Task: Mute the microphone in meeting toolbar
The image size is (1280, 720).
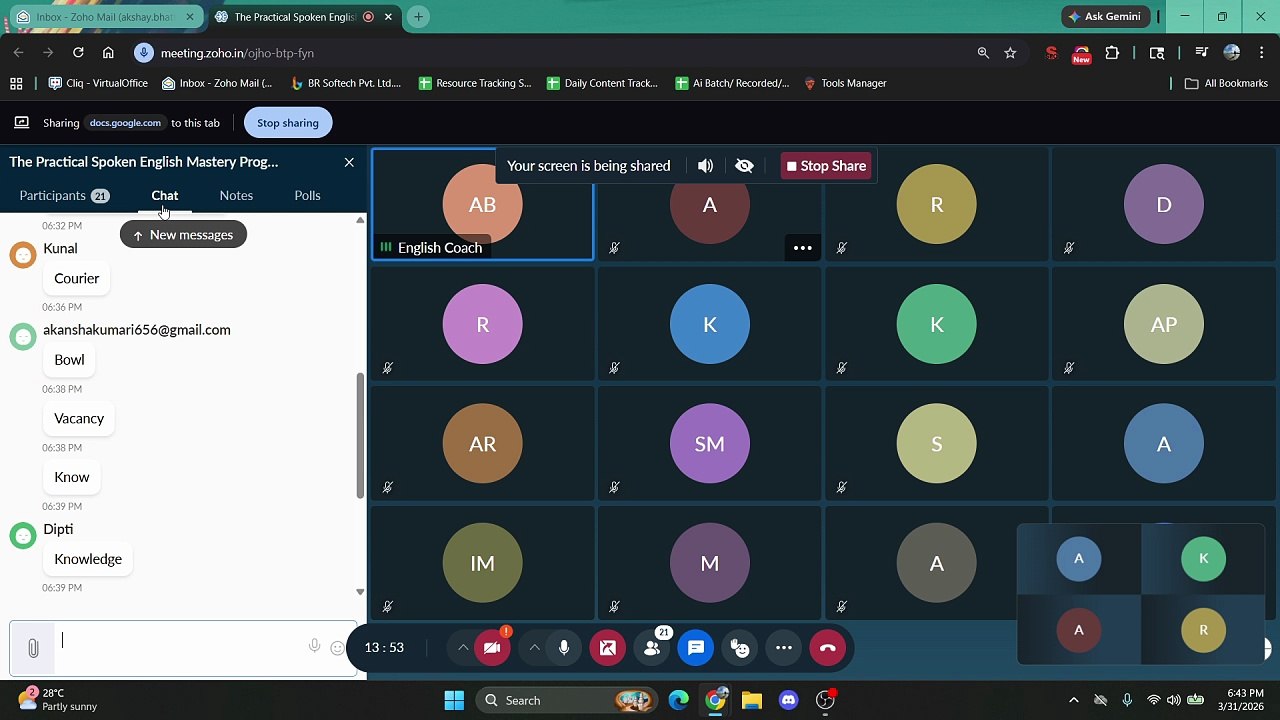Action: pos(564,648)
